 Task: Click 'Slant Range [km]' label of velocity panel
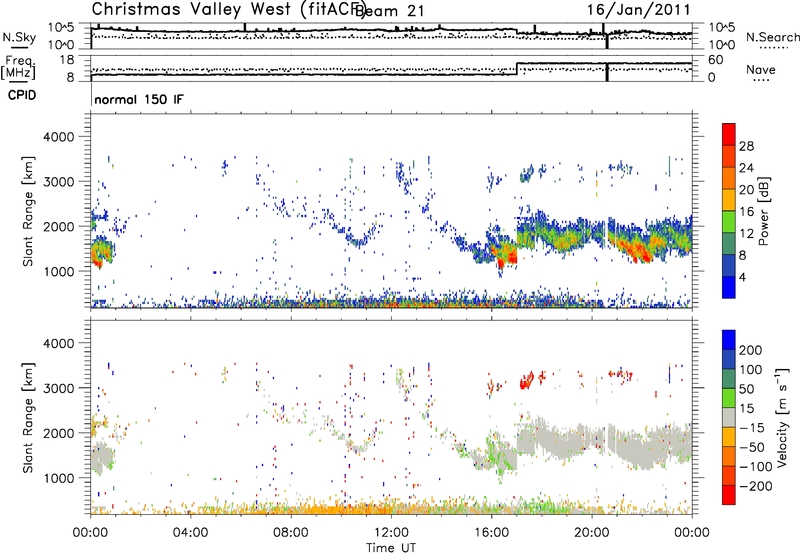[28, 418]
